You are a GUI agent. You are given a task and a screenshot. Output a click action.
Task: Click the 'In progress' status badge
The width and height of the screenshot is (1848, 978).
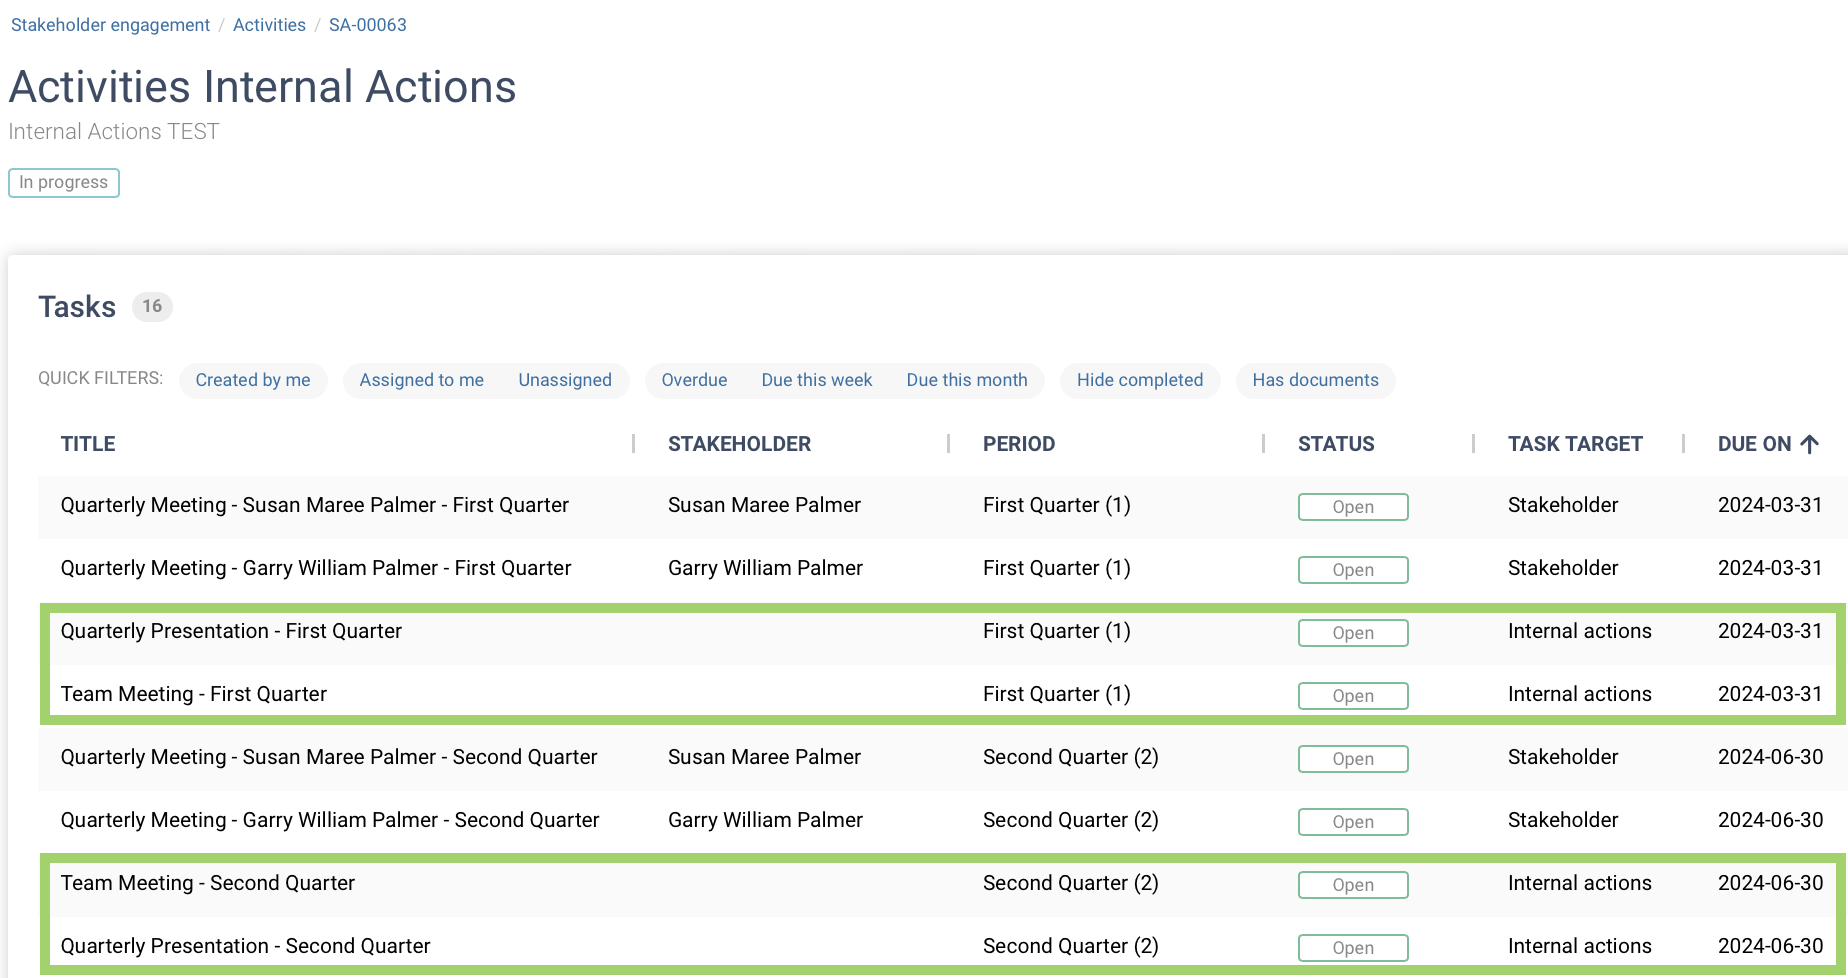click(64, 183)
